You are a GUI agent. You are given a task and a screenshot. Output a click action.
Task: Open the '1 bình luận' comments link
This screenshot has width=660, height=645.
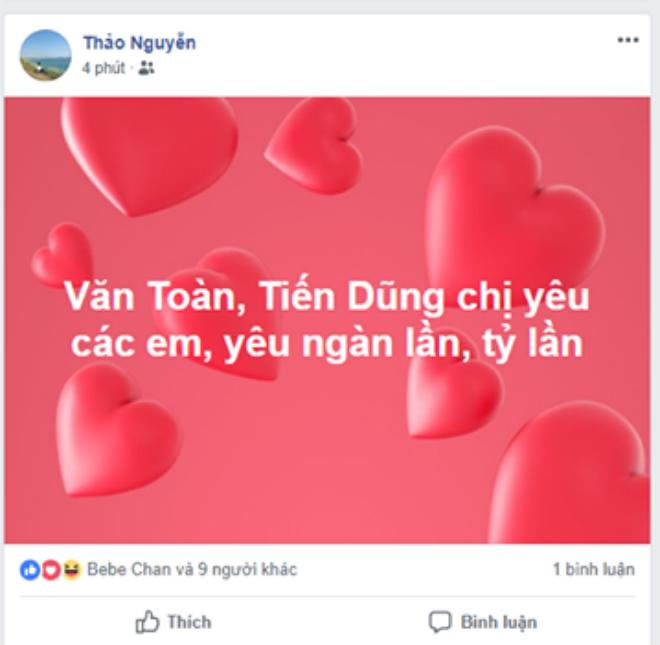point(593,570)
